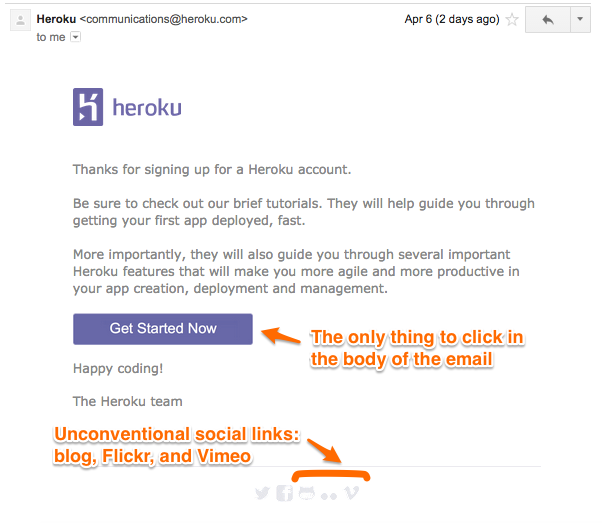The width and height of the screenshot is (602, 523).
Task: Open the Heroku blog icon in the footer
Action: 306,493
